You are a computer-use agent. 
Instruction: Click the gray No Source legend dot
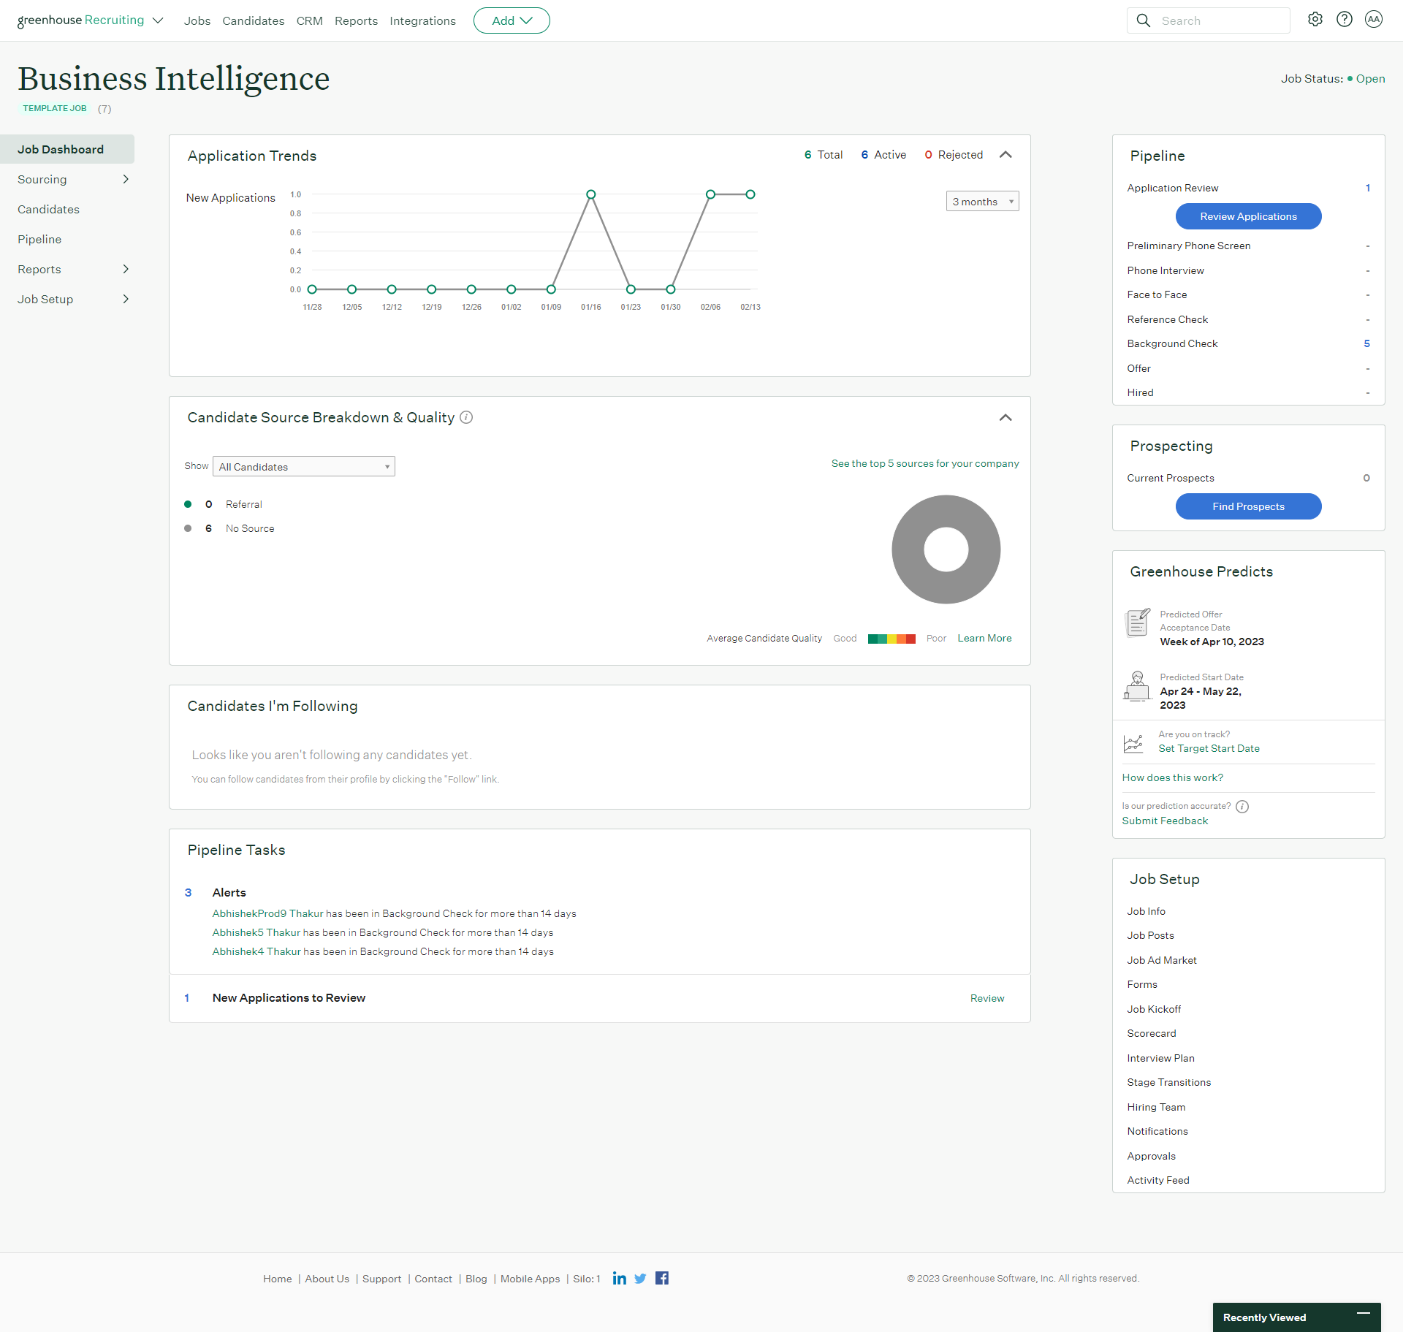(188, 528)
